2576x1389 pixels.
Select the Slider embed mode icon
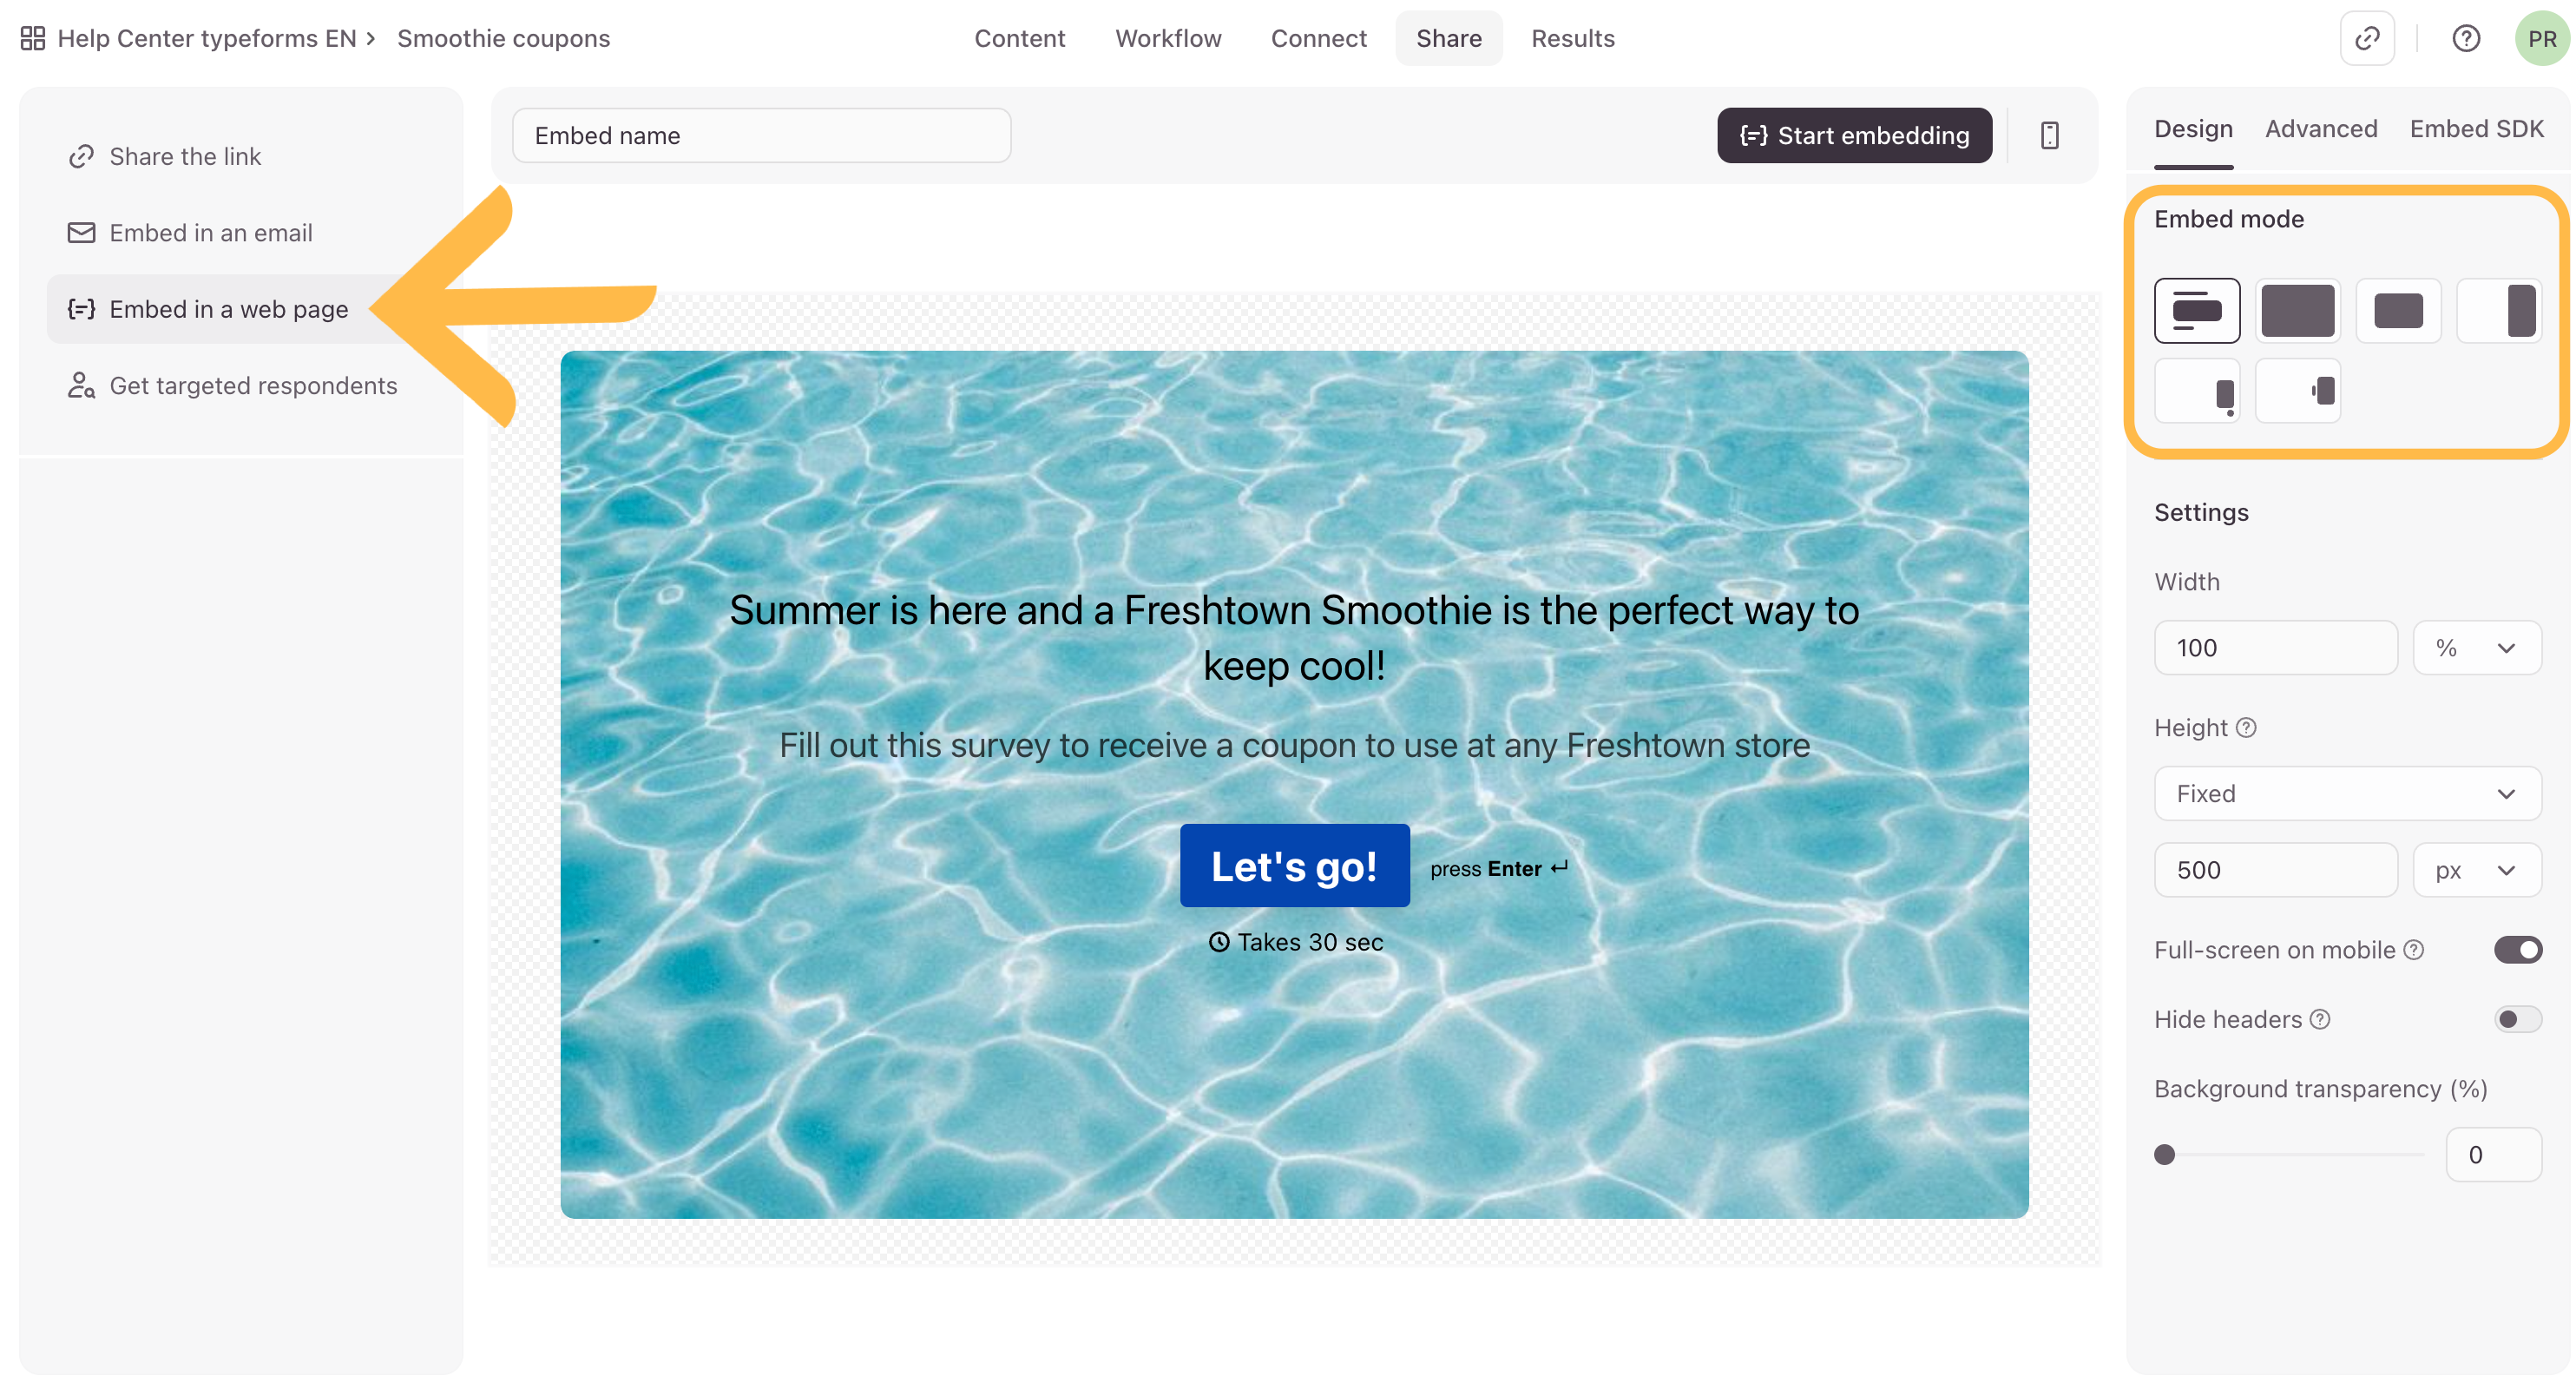[x=2498, y=310]
